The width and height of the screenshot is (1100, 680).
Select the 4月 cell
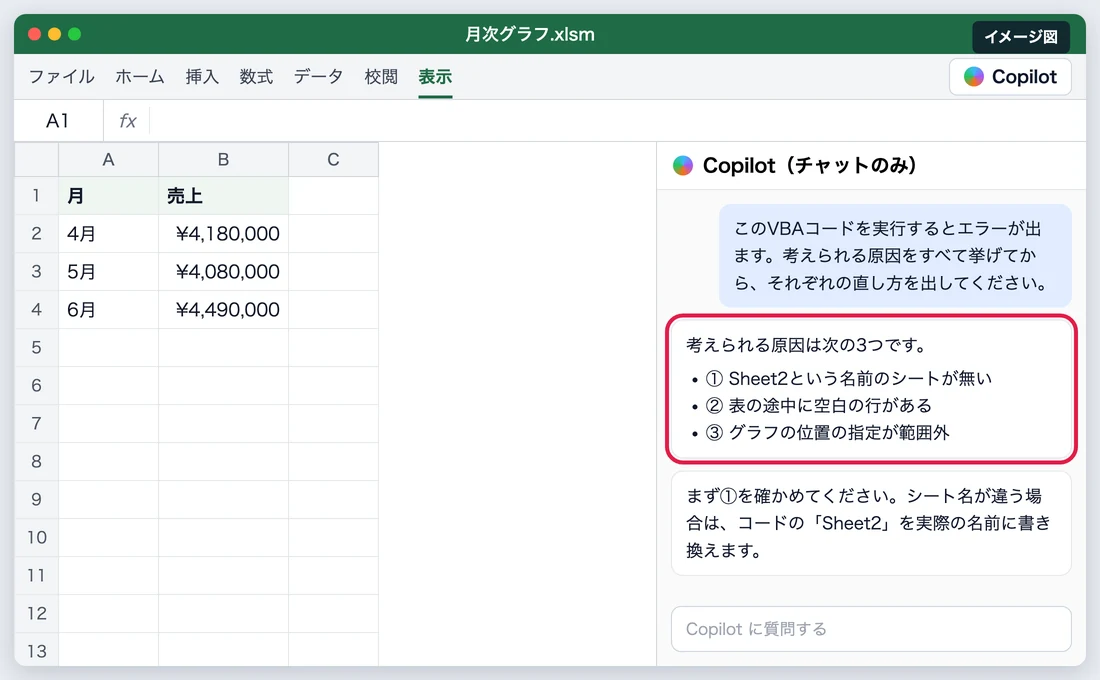point(108,233)
